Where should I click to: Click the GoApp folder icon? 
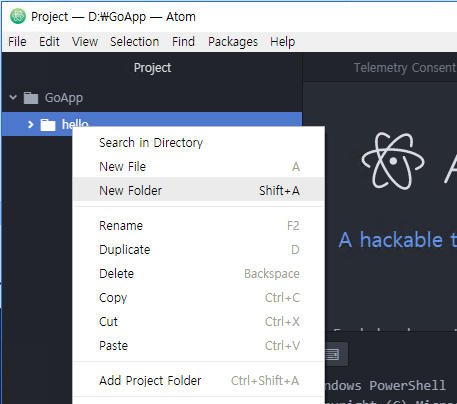tap(31, 98)
